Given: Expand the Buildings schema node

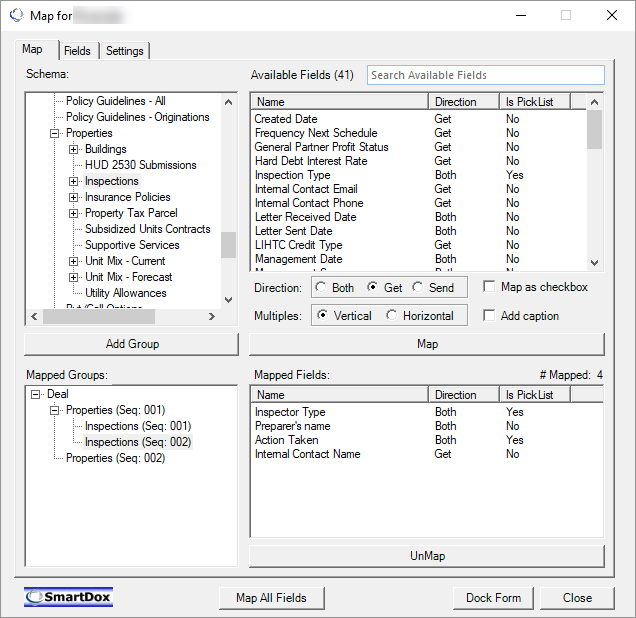Looking at the screenshot, I should coord(73,149).
